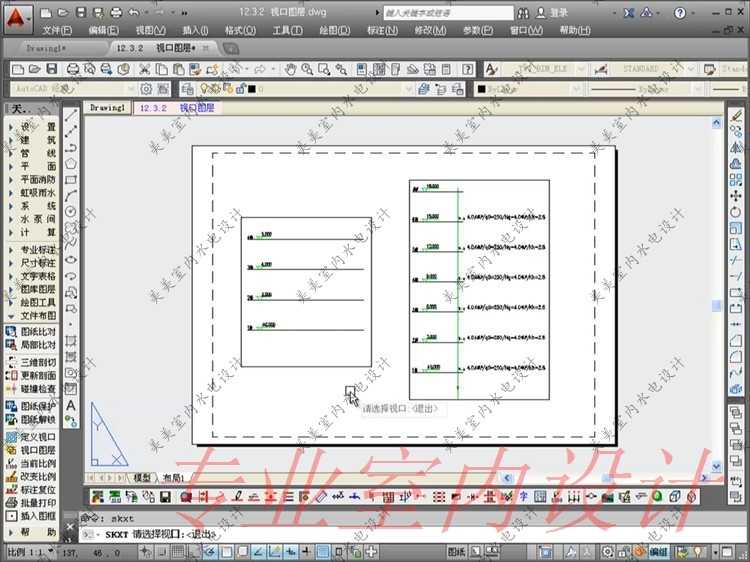The width and height of the screenshot is (750, 562).
Task: Click 批量打印 in the left panel
Action: (x=38, y=503)
